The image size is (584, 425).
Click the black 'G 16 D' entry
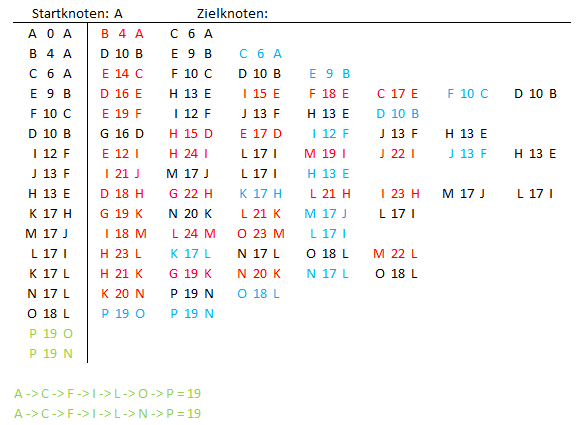coord(122,134)
